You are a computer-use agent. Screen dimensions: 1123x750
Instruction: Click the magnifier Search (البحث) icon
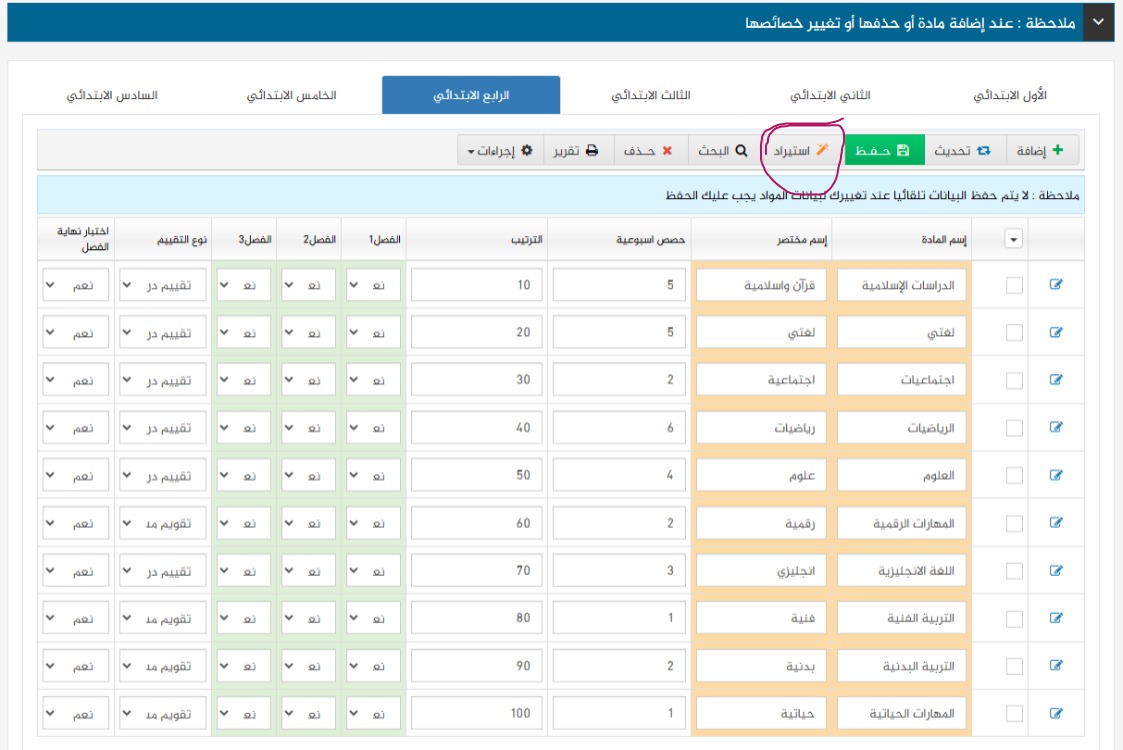click(741, 150)
